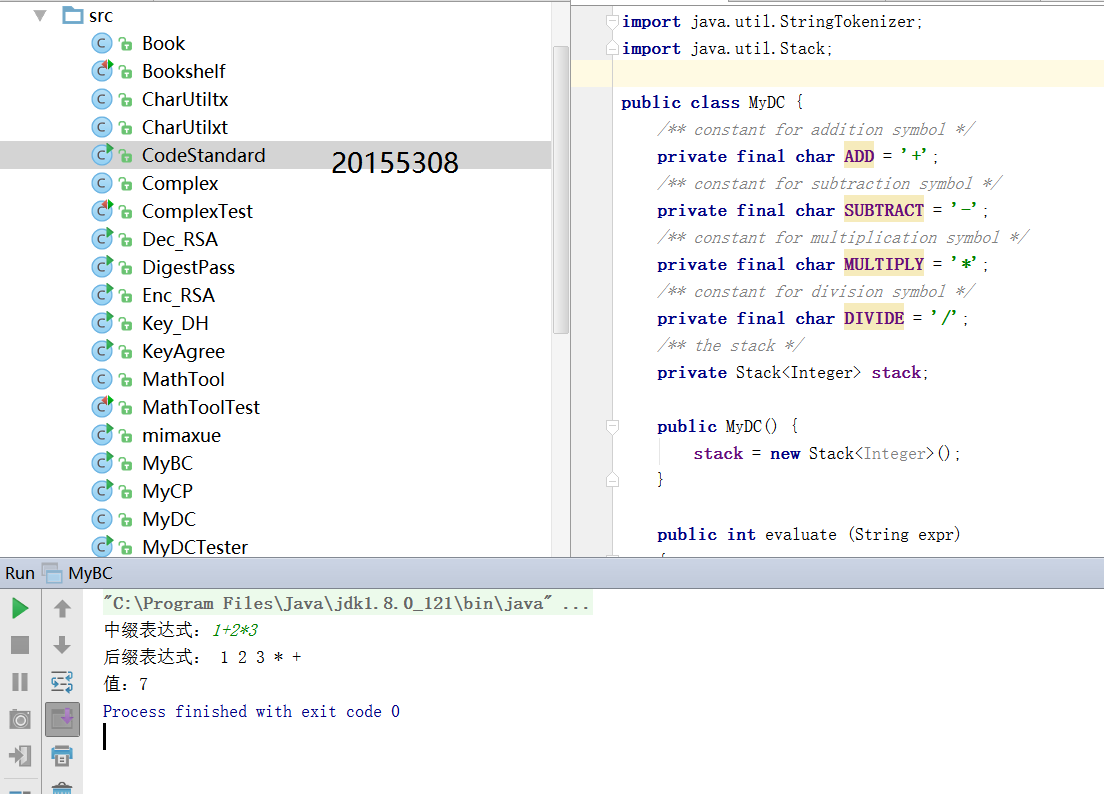1104x794 pixels.
Task: Open the Dec_RSA class
Action: [x=180, y=240]
